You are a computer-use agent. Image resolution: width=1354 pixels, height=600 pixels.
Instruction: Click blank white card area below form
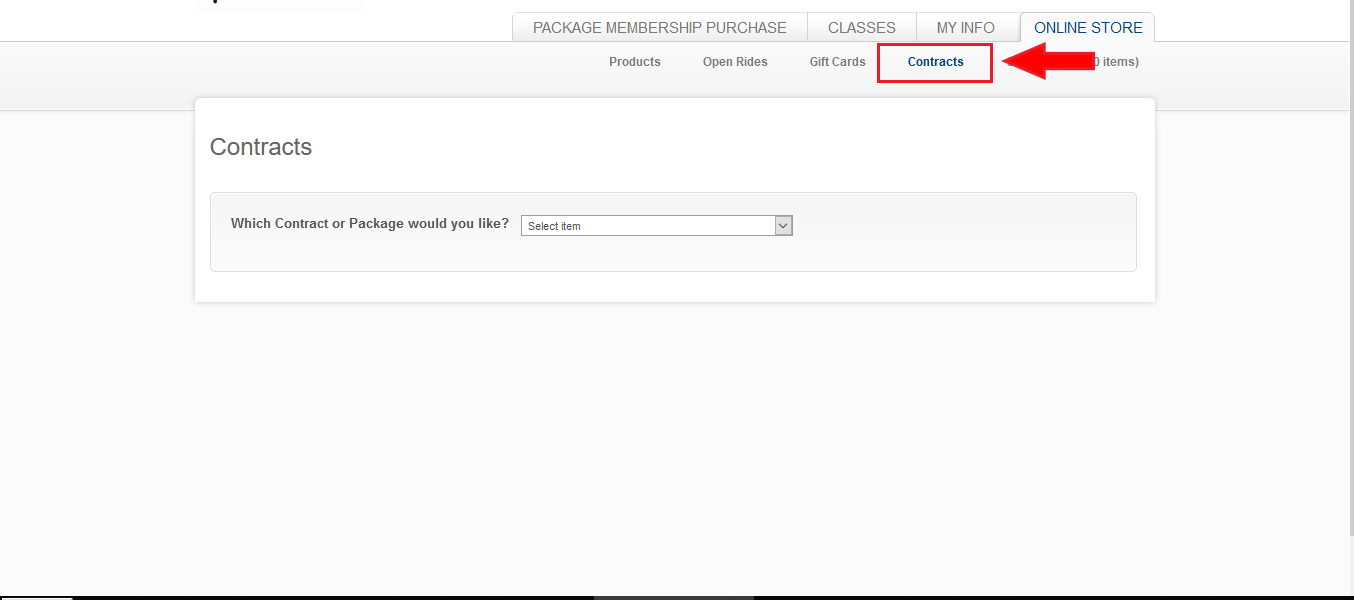pos(673,286)
